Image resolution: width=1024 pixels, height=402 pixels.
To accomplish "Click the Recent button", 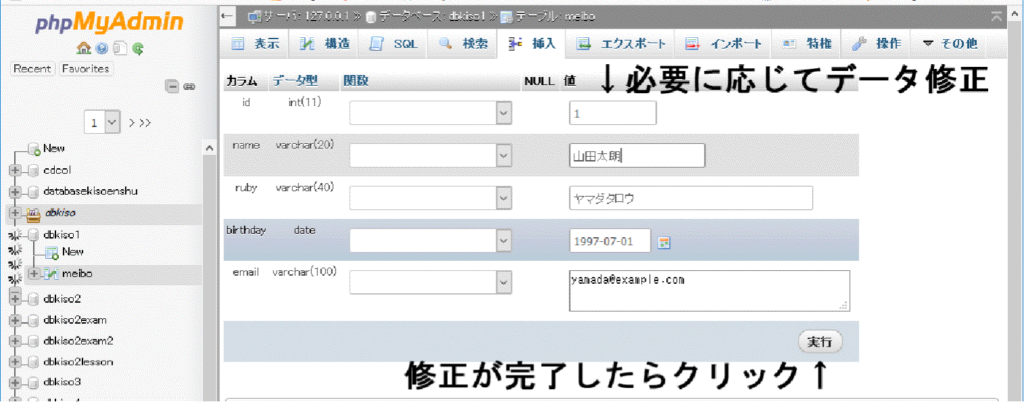I will pyautogui.click(x=33, y=69).
